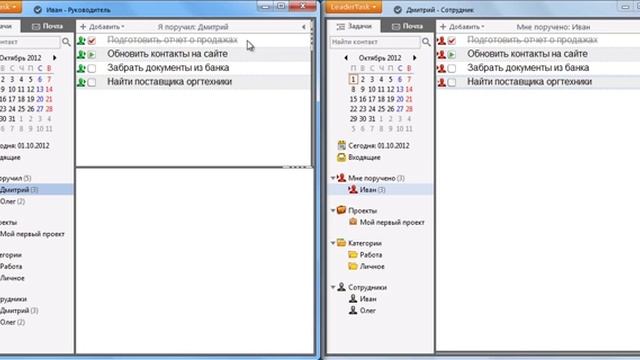
Task: Go to next month in Ivan's calendar
Action: [x=54, y=58]
